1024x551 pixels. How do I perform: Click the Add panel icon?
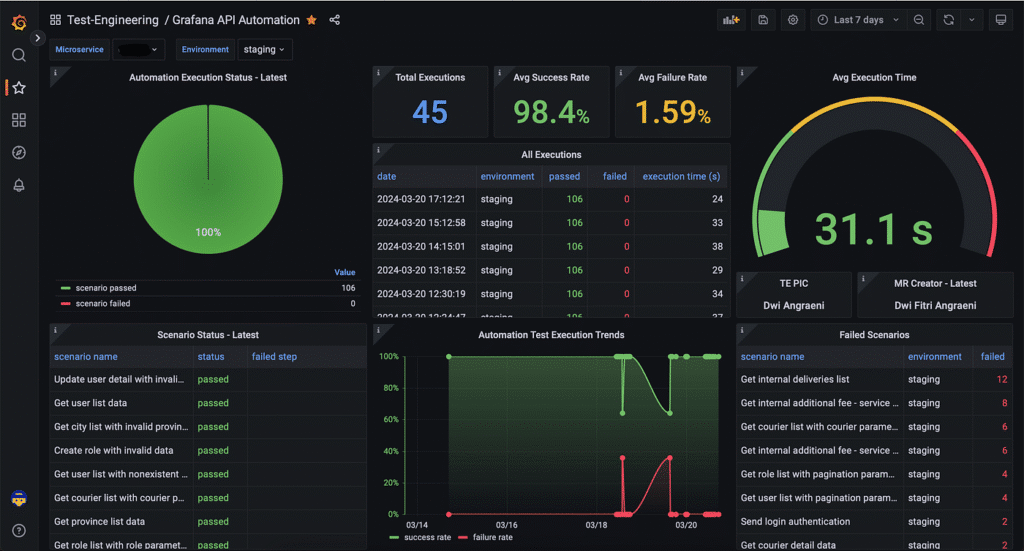(732, 20)
